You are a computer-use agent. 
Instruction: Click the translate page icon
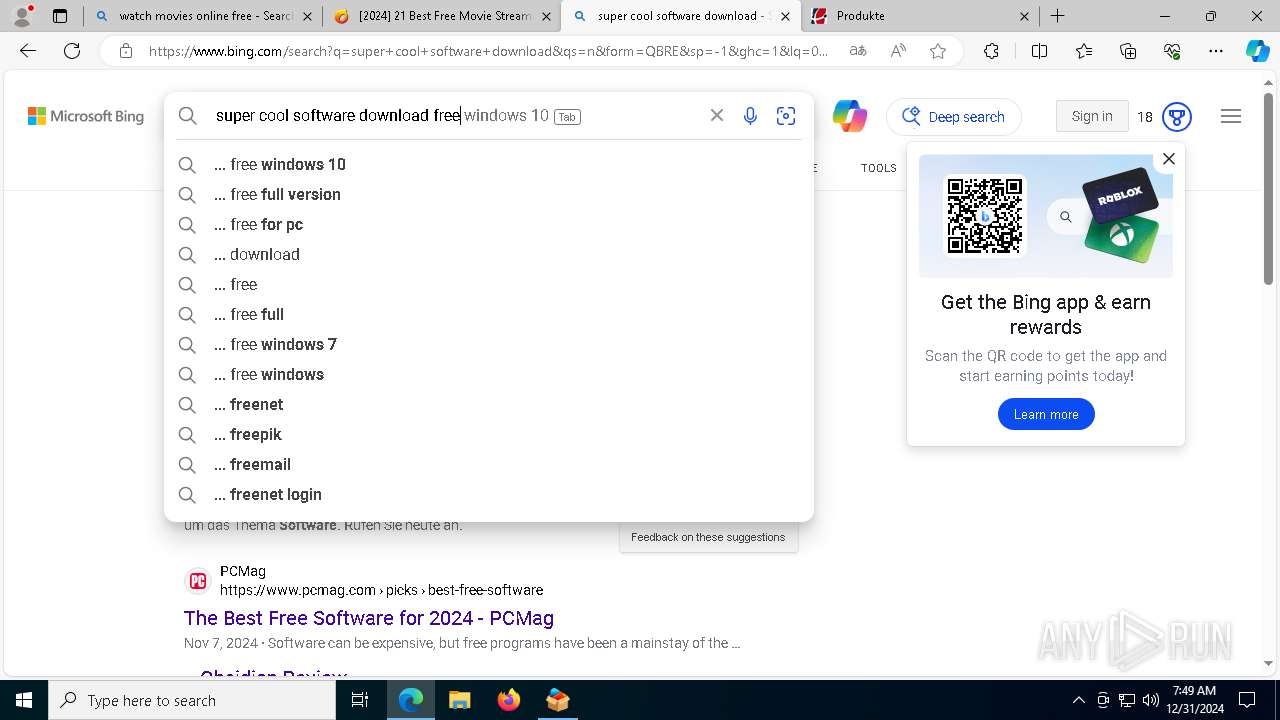(x=858, y=51)
